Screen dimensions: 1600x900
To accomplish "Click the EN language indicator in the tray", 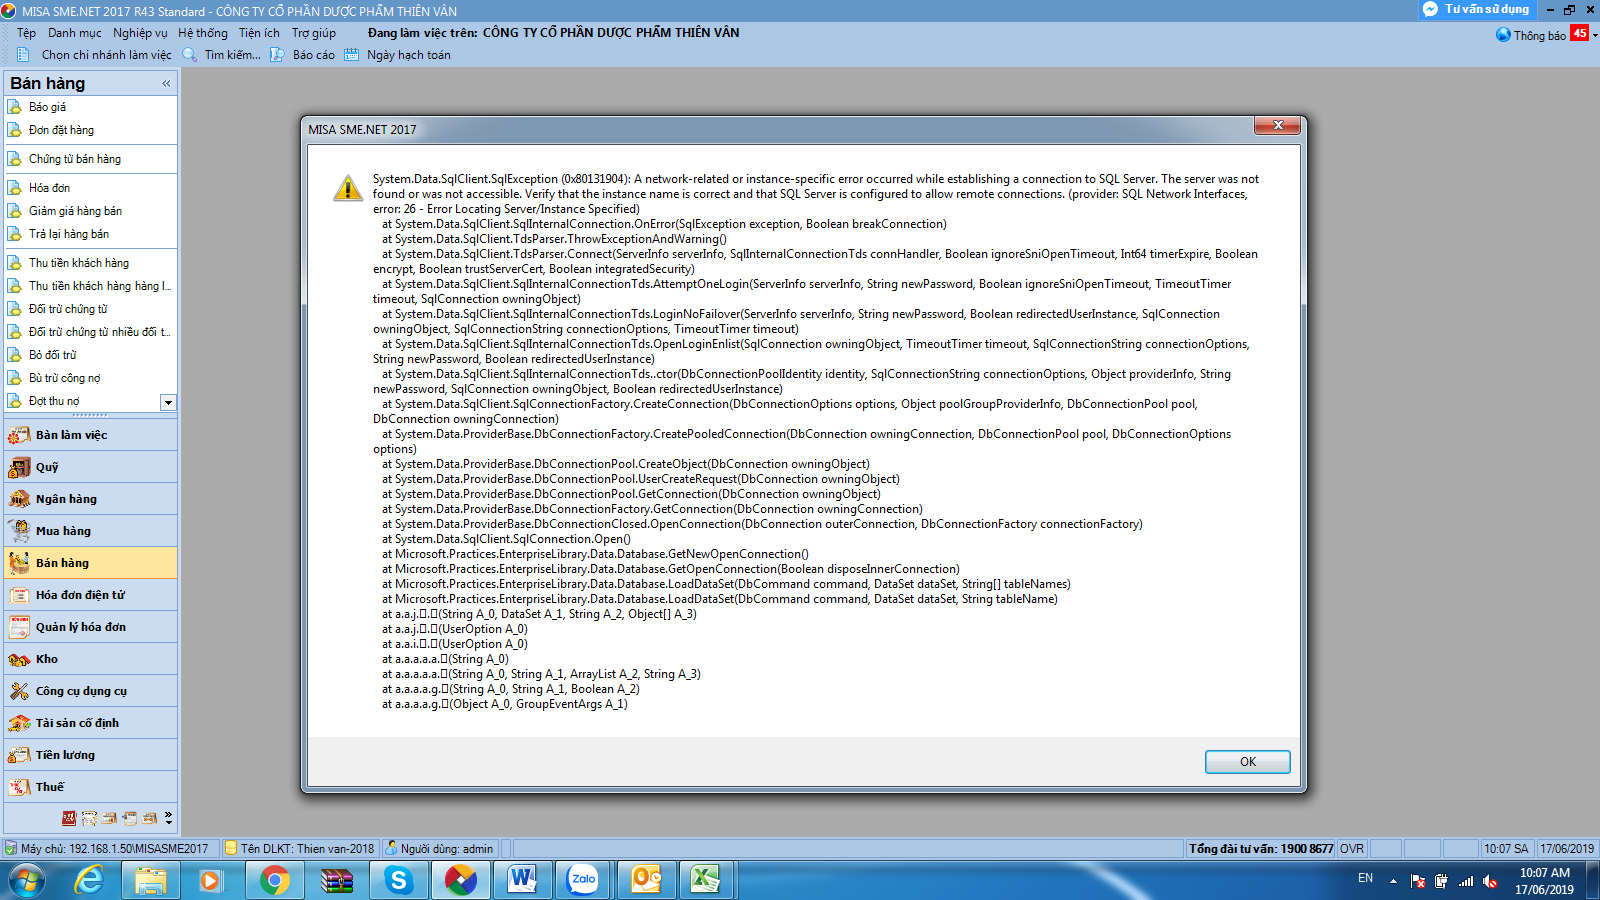I will click(x=1365, y=878).
